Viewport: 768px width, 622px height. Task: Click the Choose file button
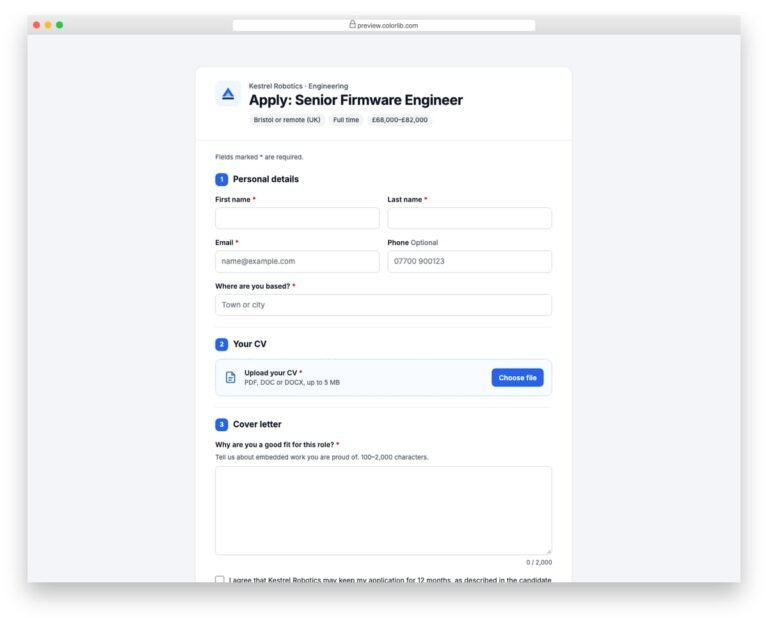click(517, 378)
